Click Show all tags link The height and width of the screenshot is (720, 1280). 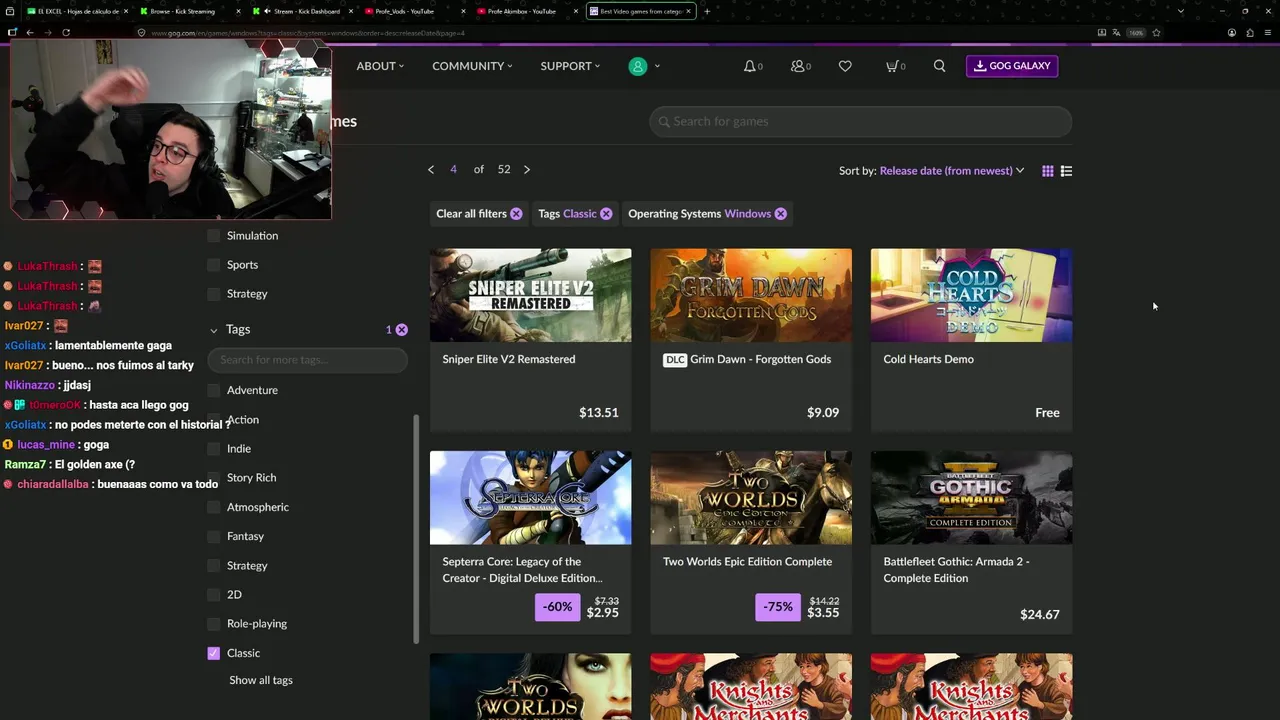point(261,680)
